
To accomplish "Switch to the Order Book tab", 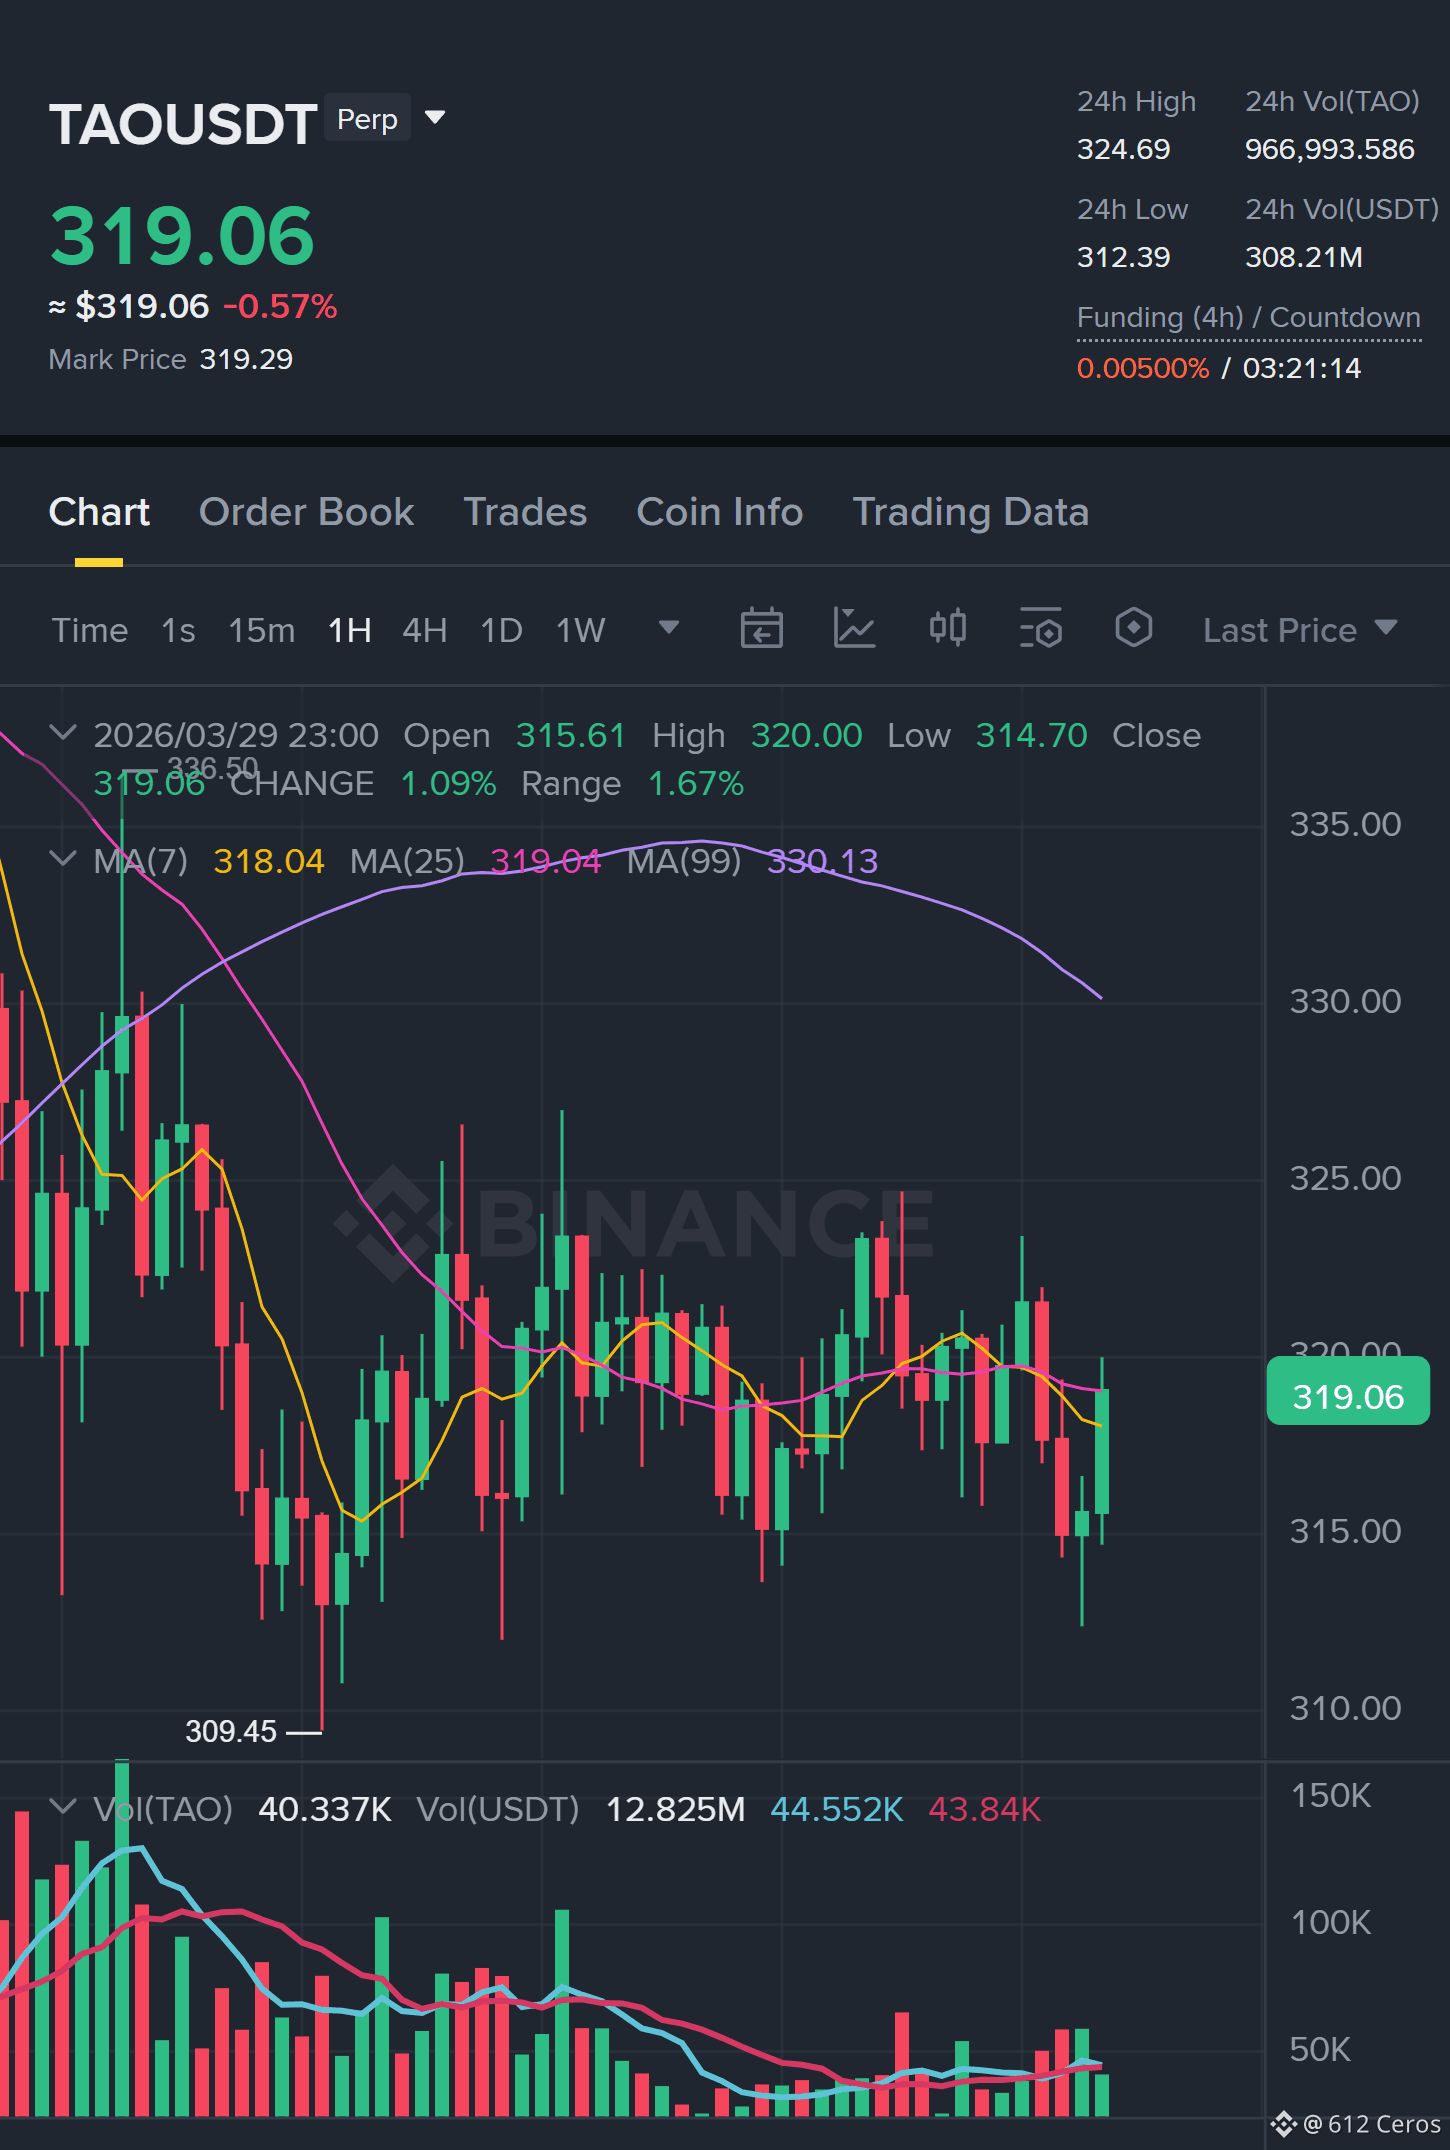I will [x=306, y=512].
